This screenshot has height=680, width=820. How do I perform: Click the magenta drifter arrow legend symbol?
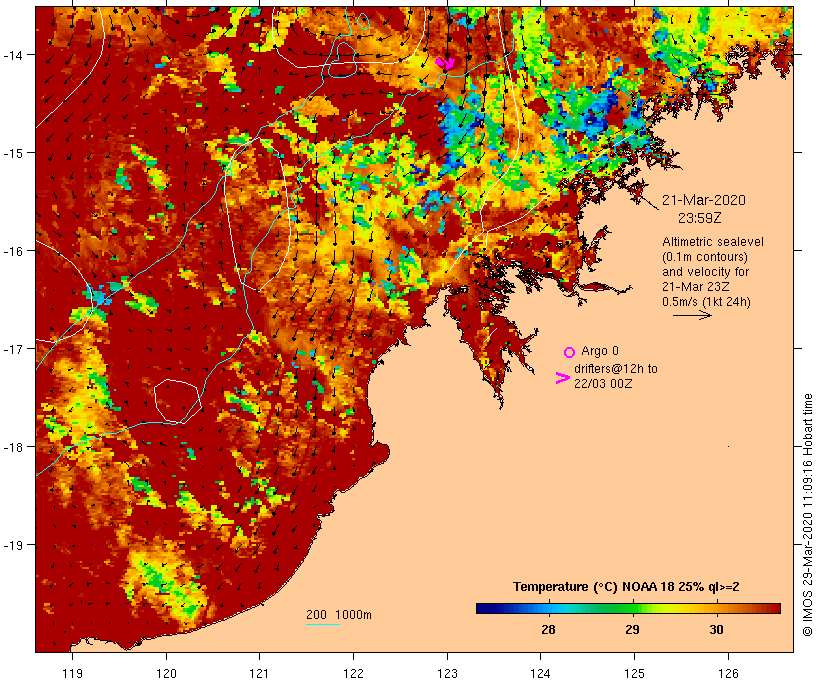pyautogui.click(x=562, y=378)
